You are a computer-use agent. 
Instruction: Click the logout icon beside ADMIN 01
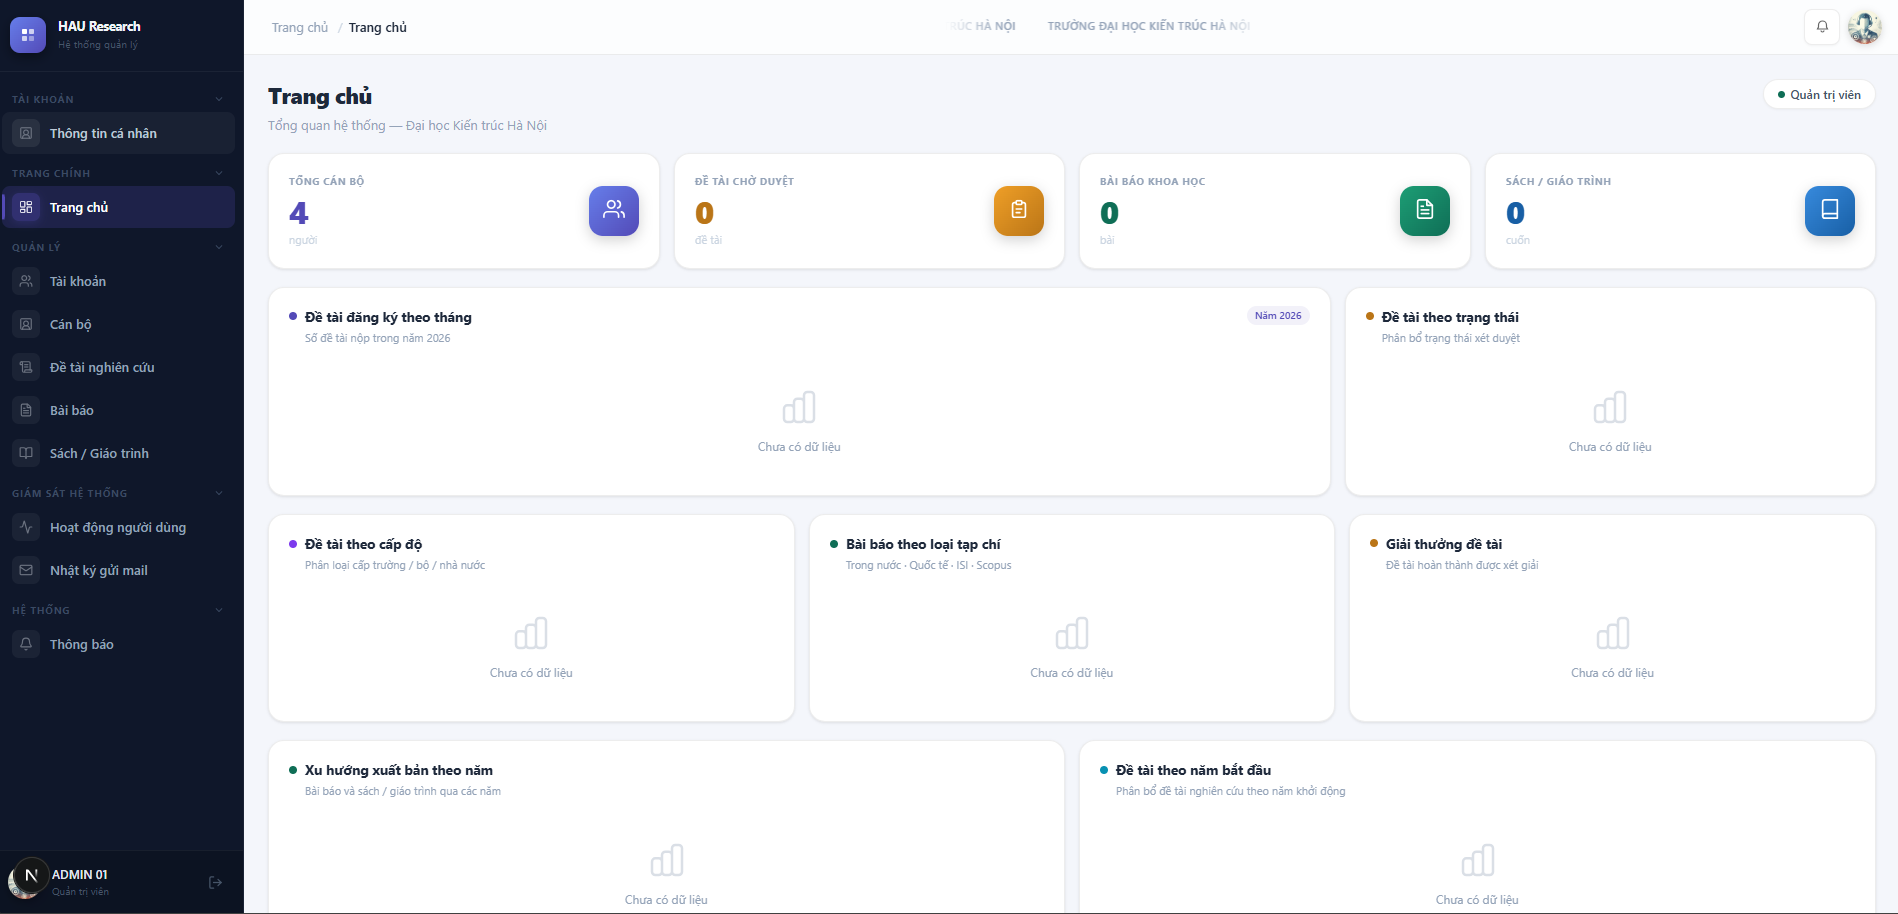click(x=215, y=882)
